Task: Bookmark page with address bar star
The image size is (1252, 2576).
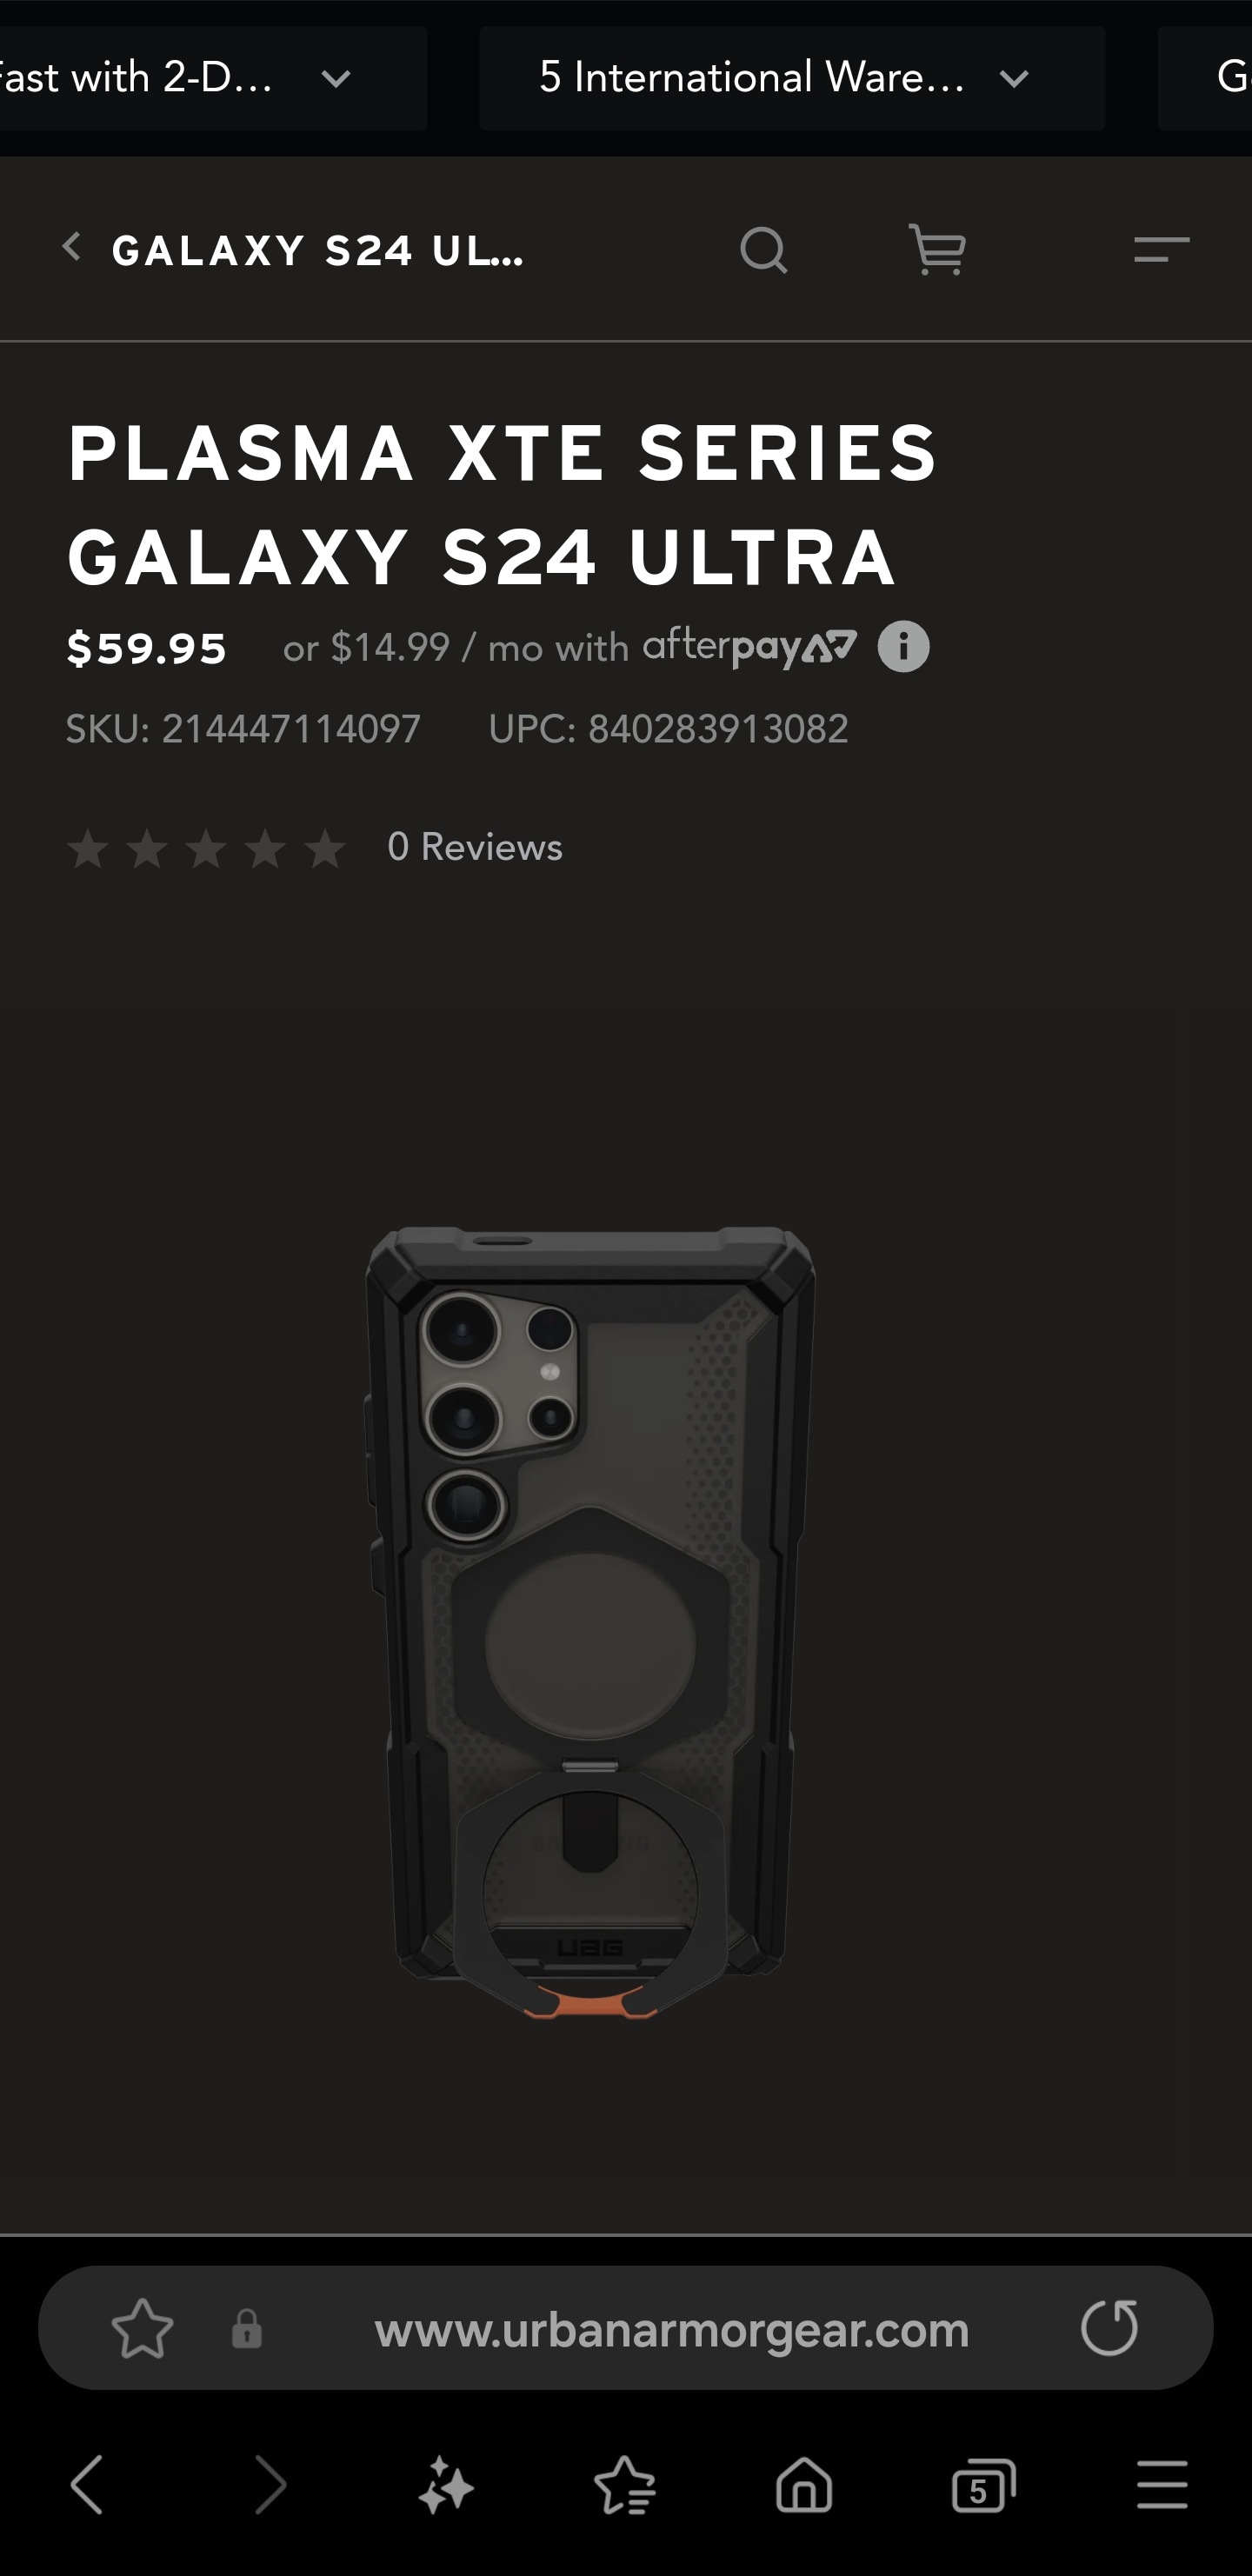Action: (x=142, y=2329)
